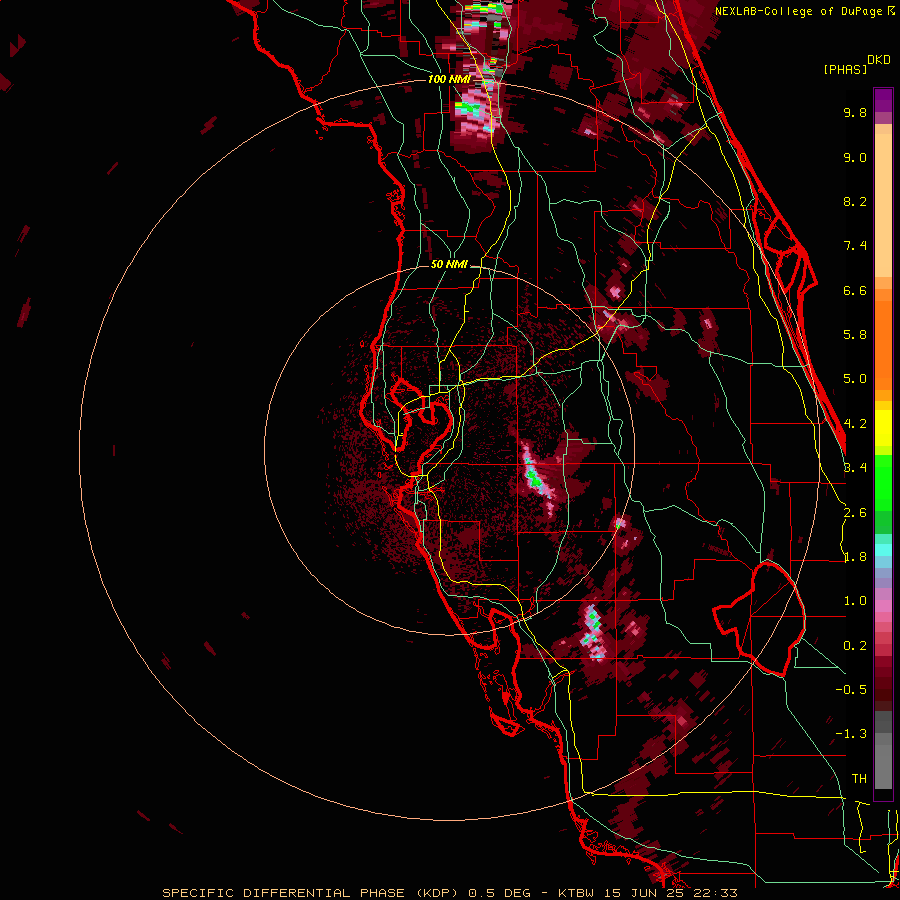
Task: Select the 2.6 legend value
Action: click(855, 512)
